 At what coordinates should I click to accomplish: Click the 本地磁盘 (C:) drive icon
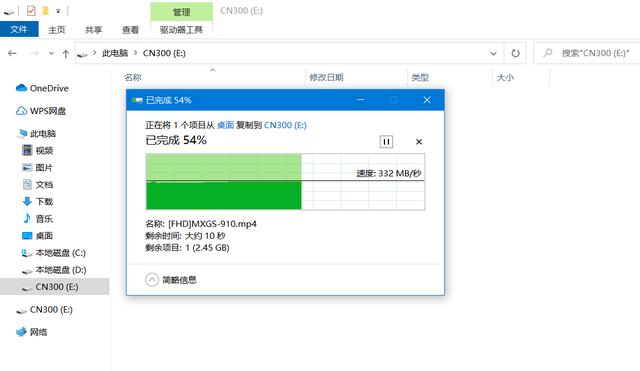tap(27, 253)
